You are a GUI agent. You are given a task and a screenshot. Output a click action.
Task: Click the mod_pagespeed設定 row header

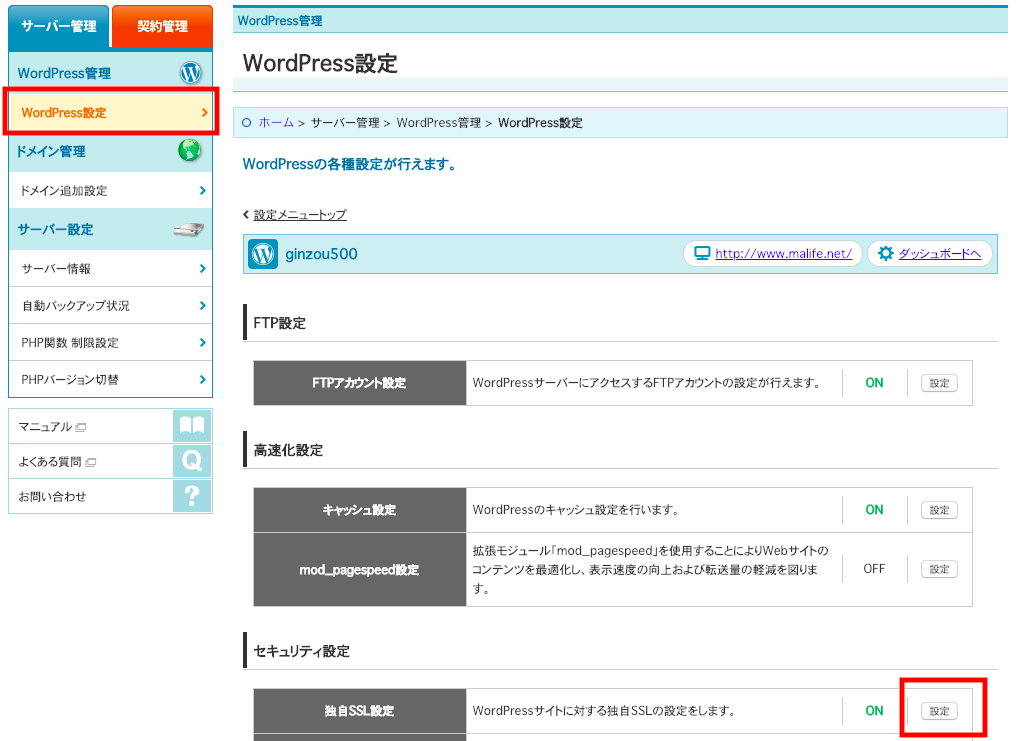(360, 570)
